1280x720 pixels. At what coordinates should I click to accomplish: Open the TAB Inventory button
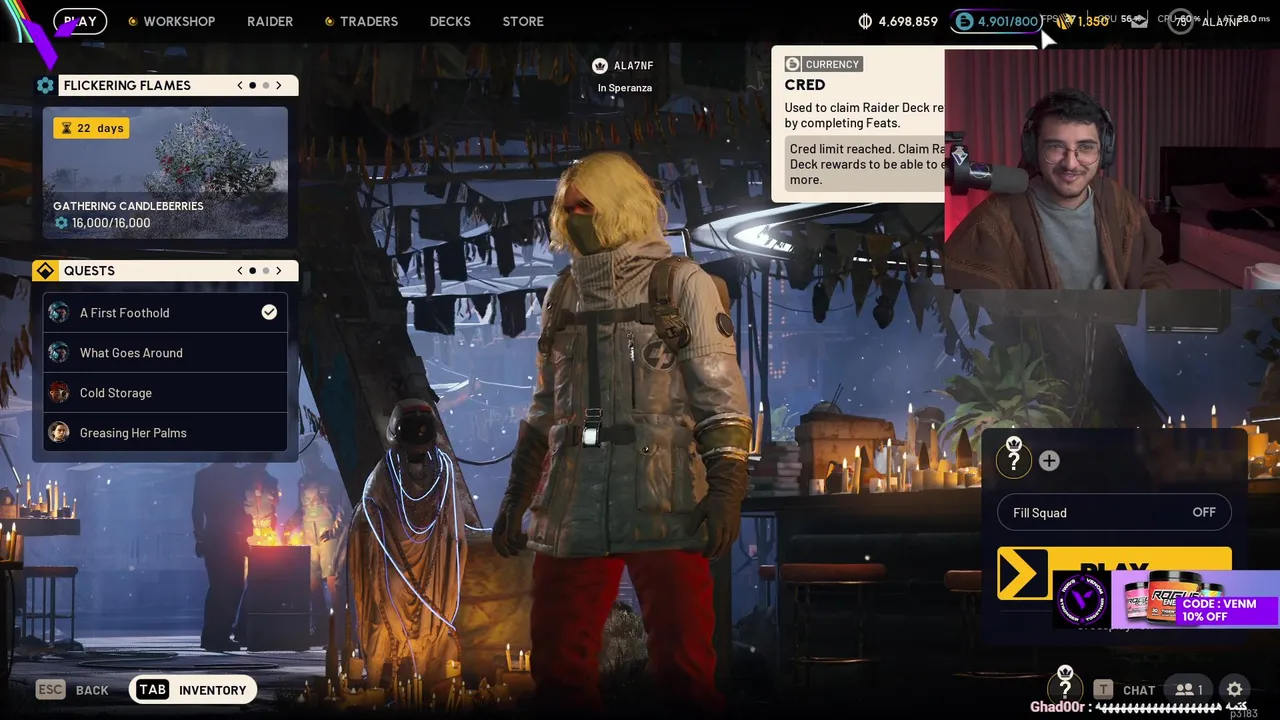pyautogui.click(x=193, y=690)
